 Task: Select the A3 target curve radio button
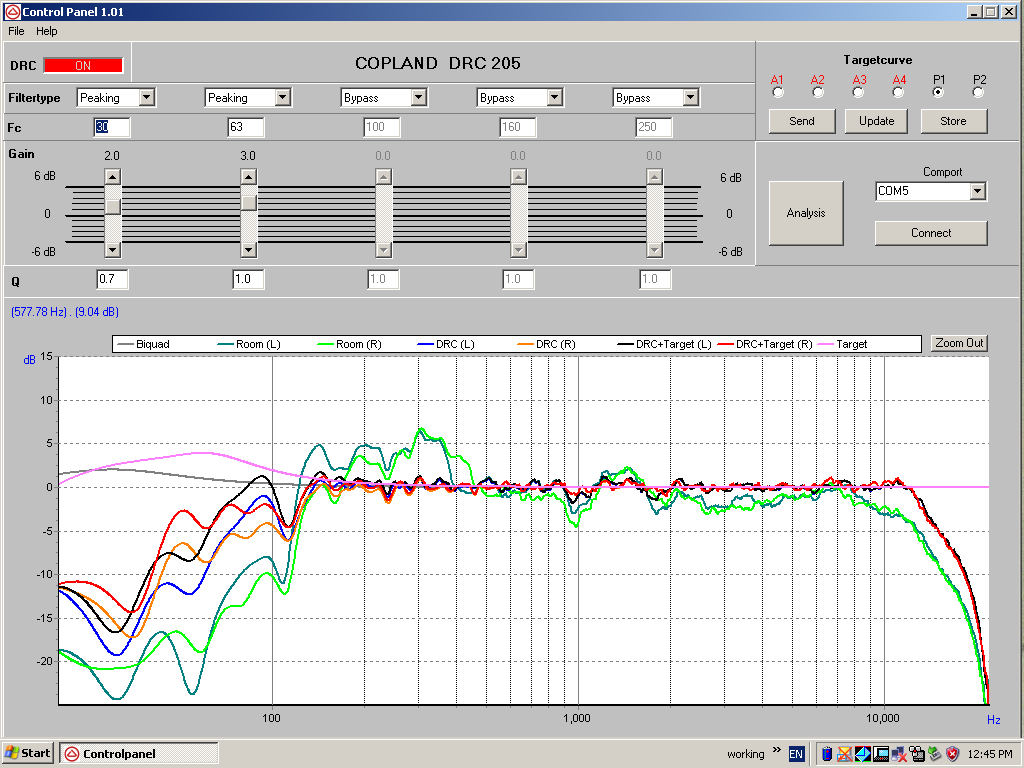pyautogui.click(x=858, y=93)
